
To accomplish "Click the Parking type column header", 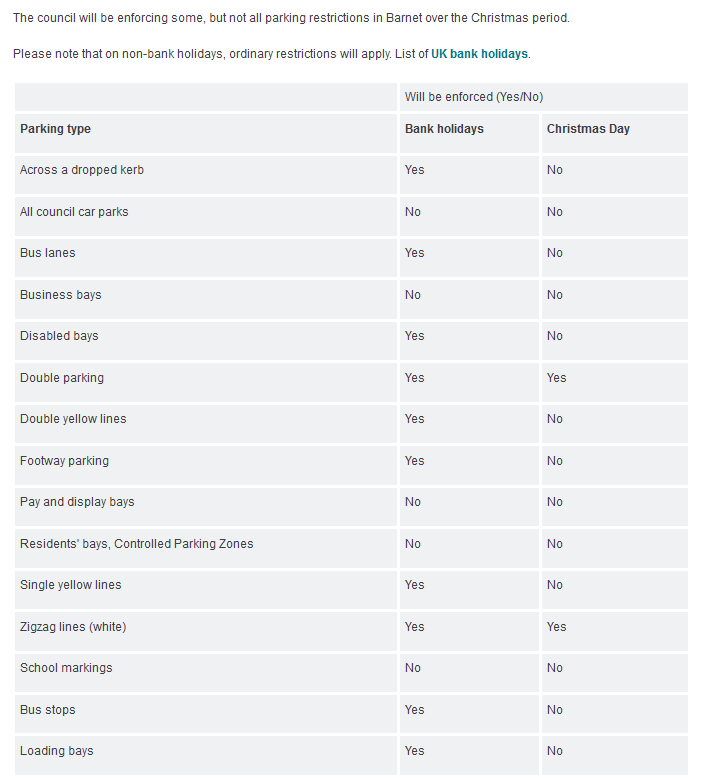I will coord(55,129).
